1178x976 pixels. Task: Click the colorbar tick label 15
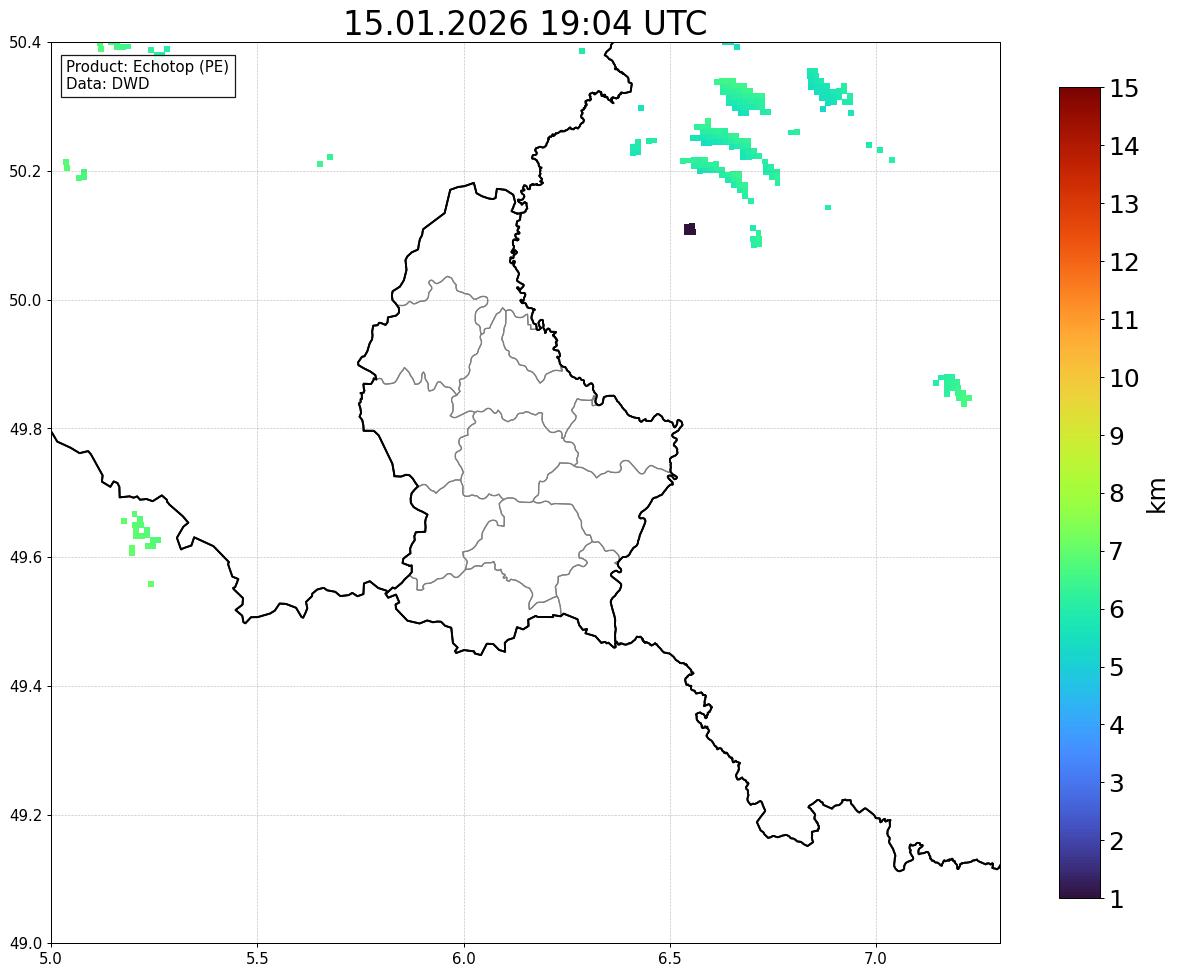point(1124,89)
